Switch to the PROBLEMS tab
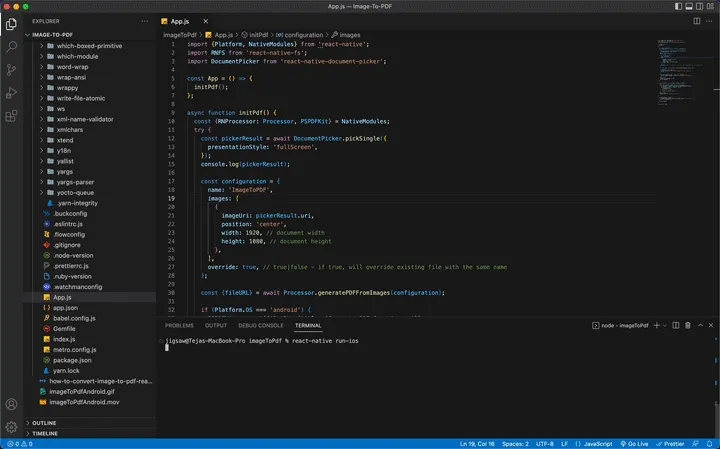Viewport: 720px width, 449px height. 179,326
